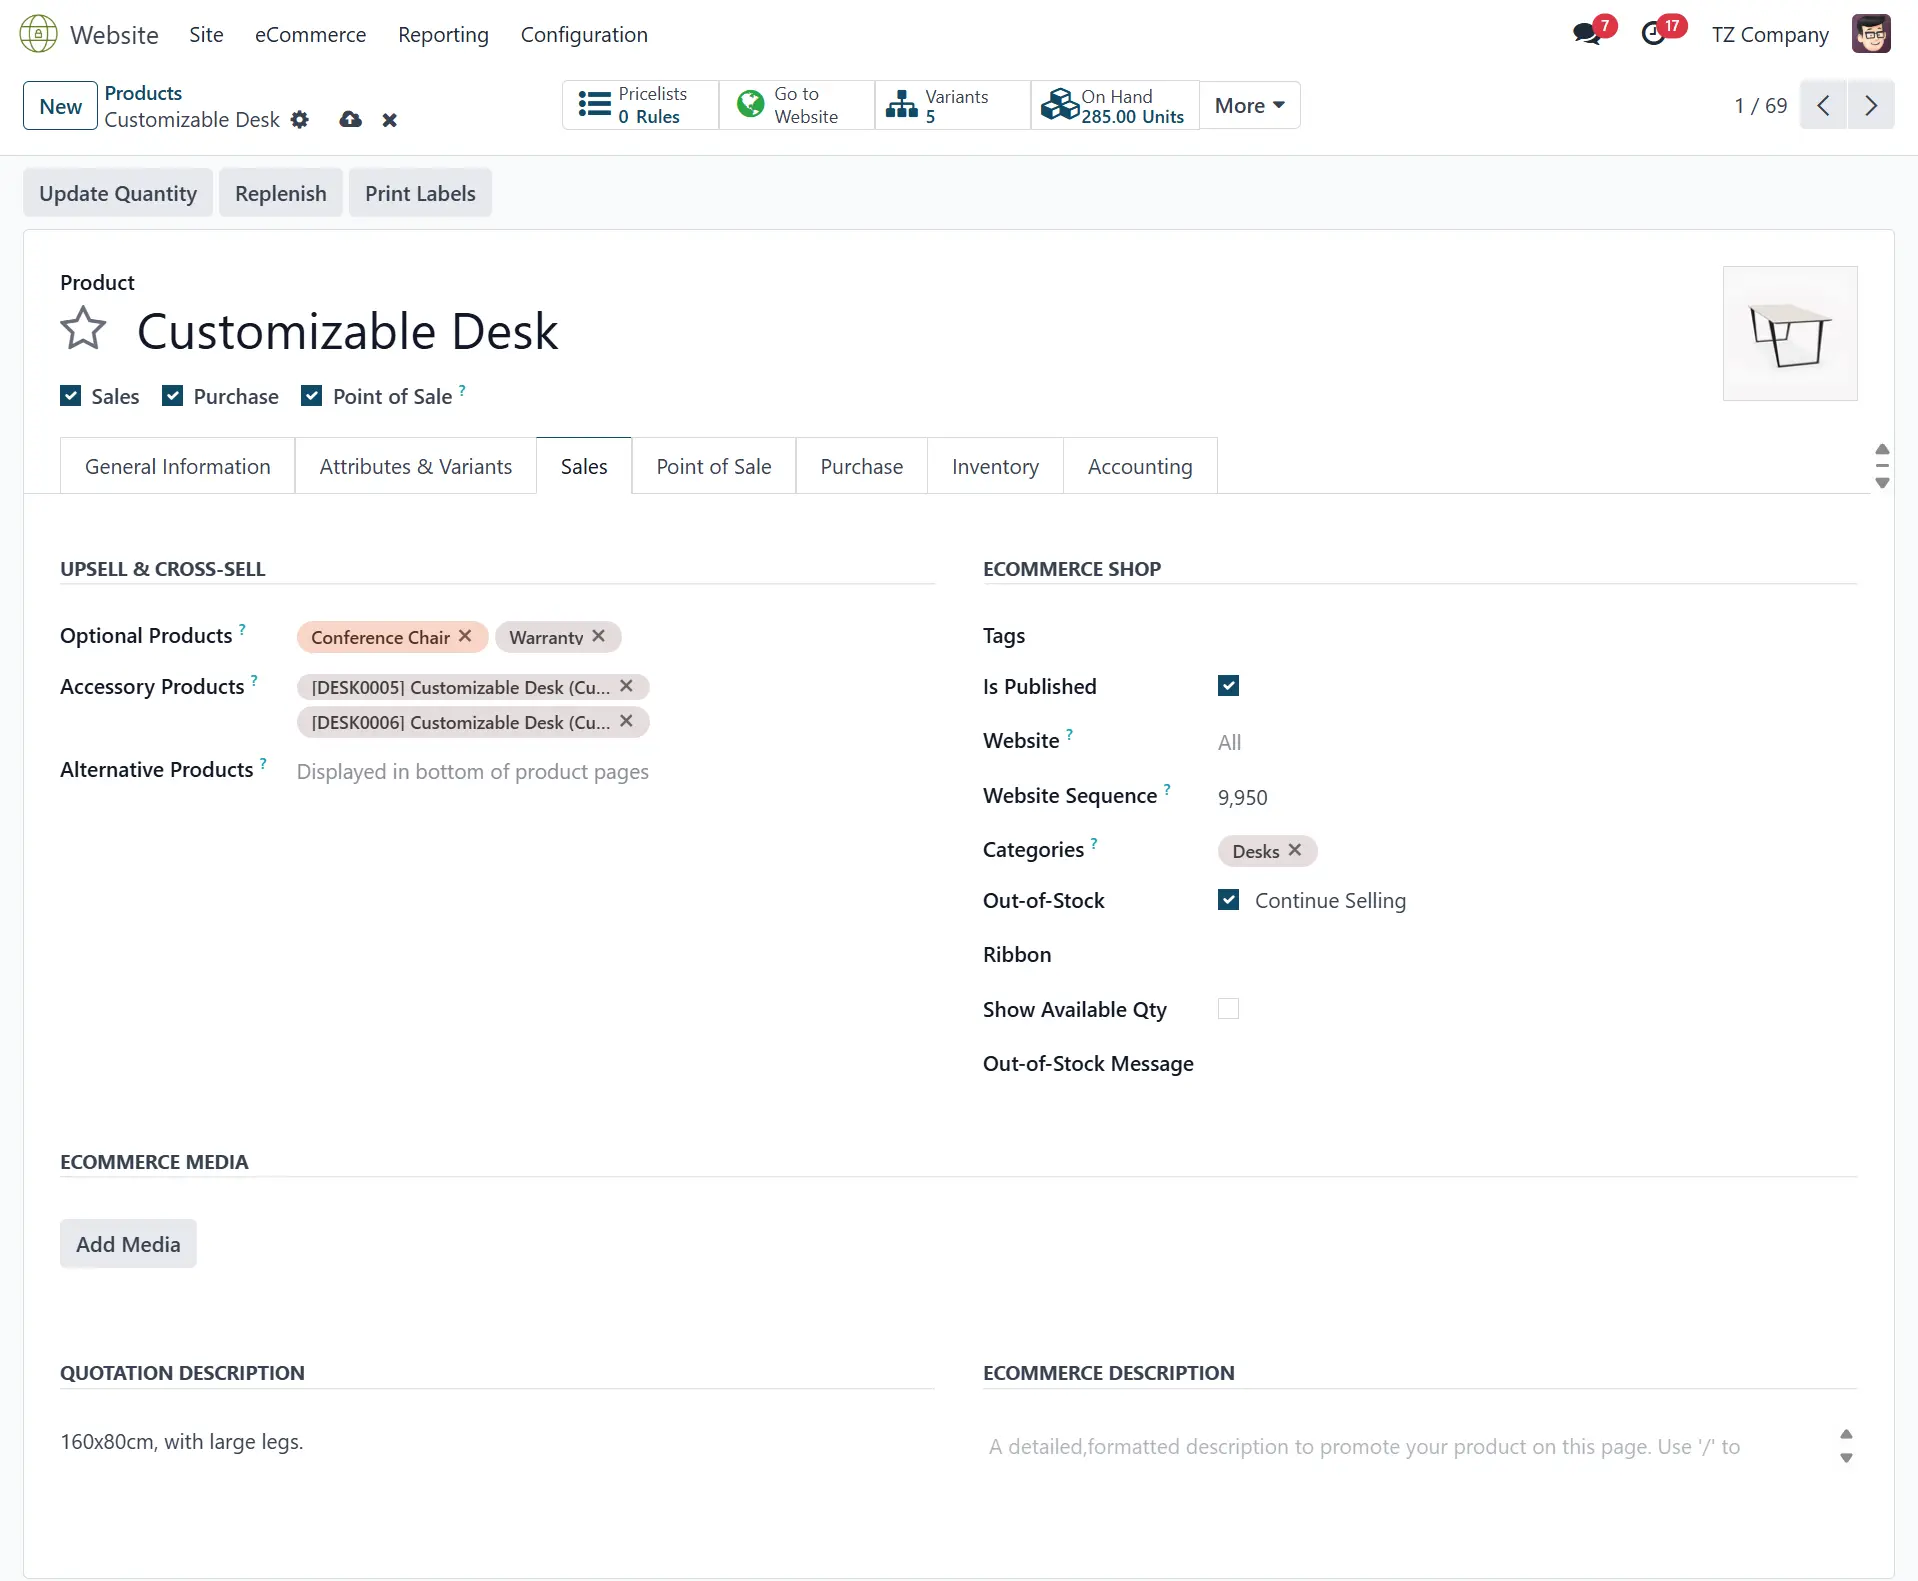This screenshot has width=1918, height=1581.
Task: Switch to the Inventory tab
Action: pos(994,466)
